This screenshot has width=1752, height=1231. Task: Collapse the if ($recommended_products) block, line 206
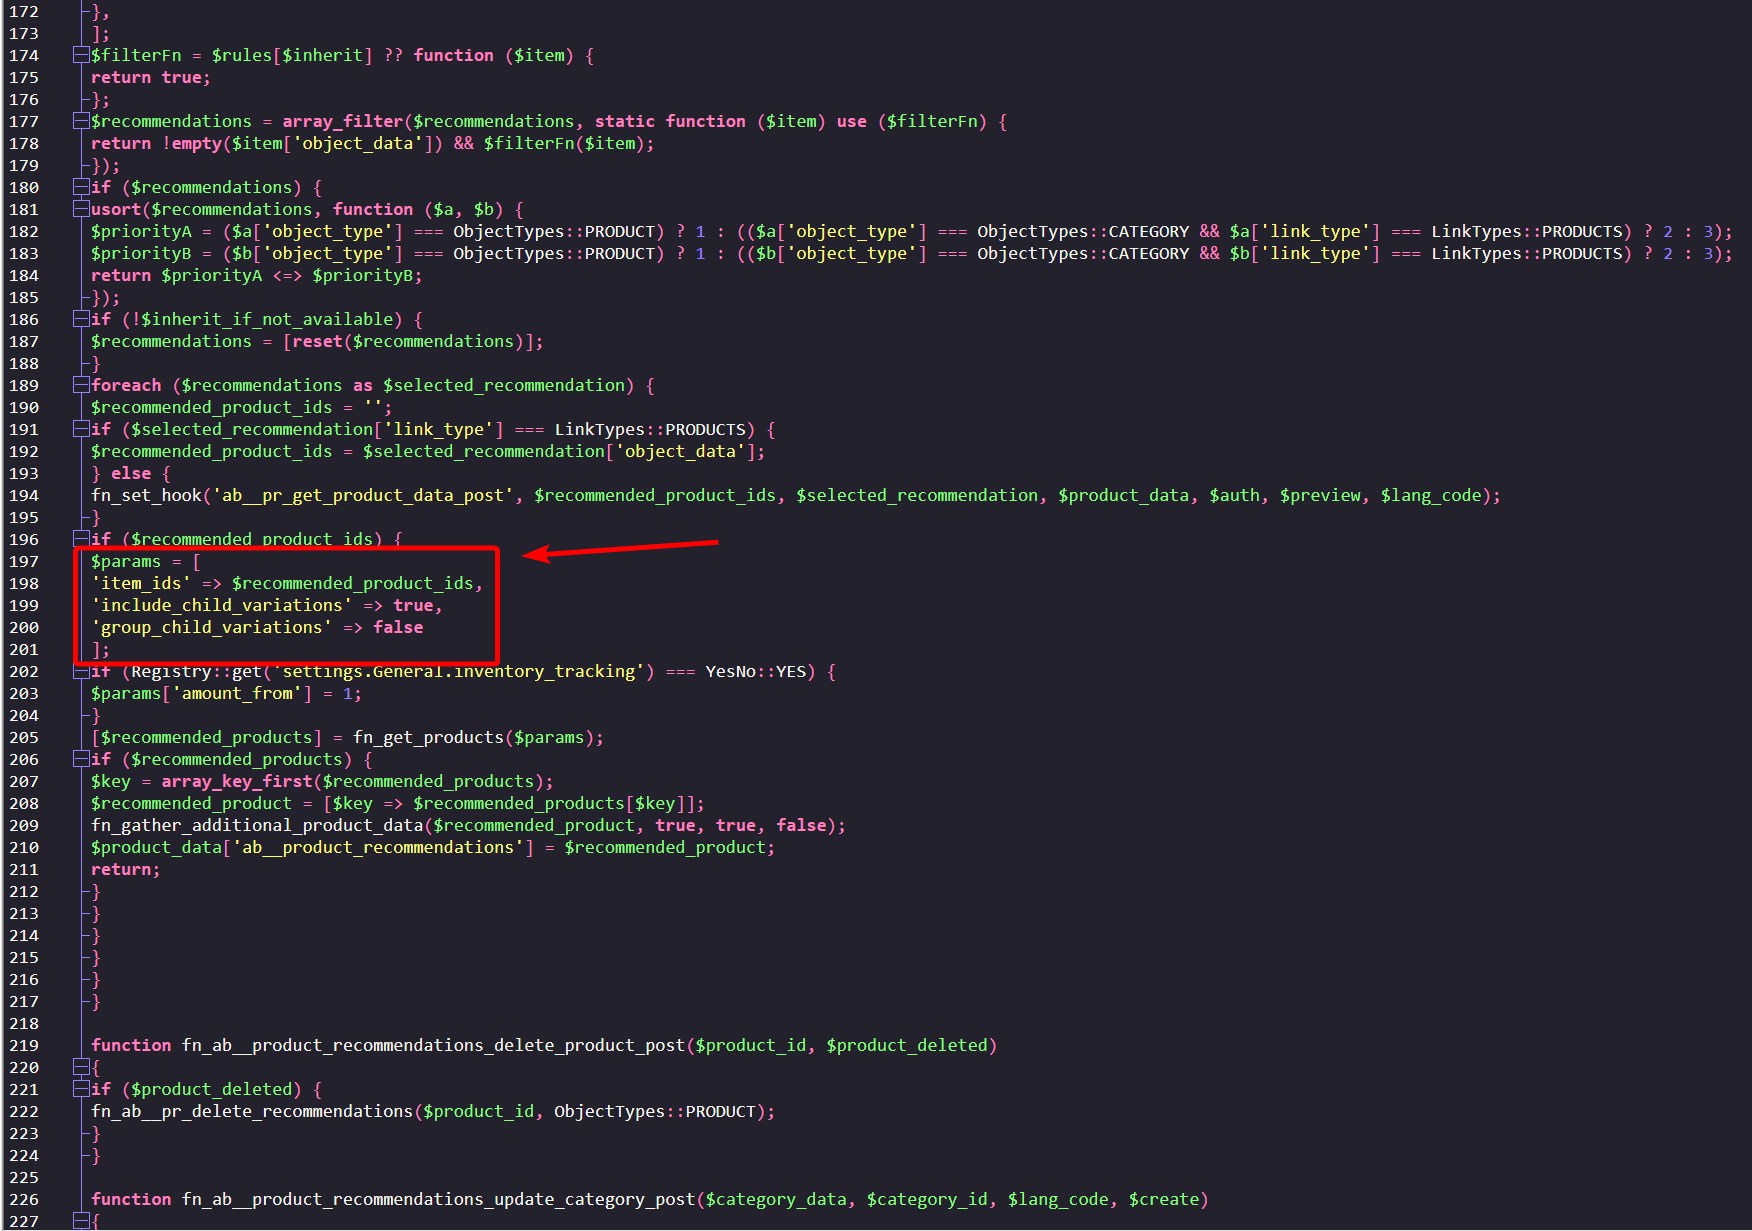click(x=80, y=760)
